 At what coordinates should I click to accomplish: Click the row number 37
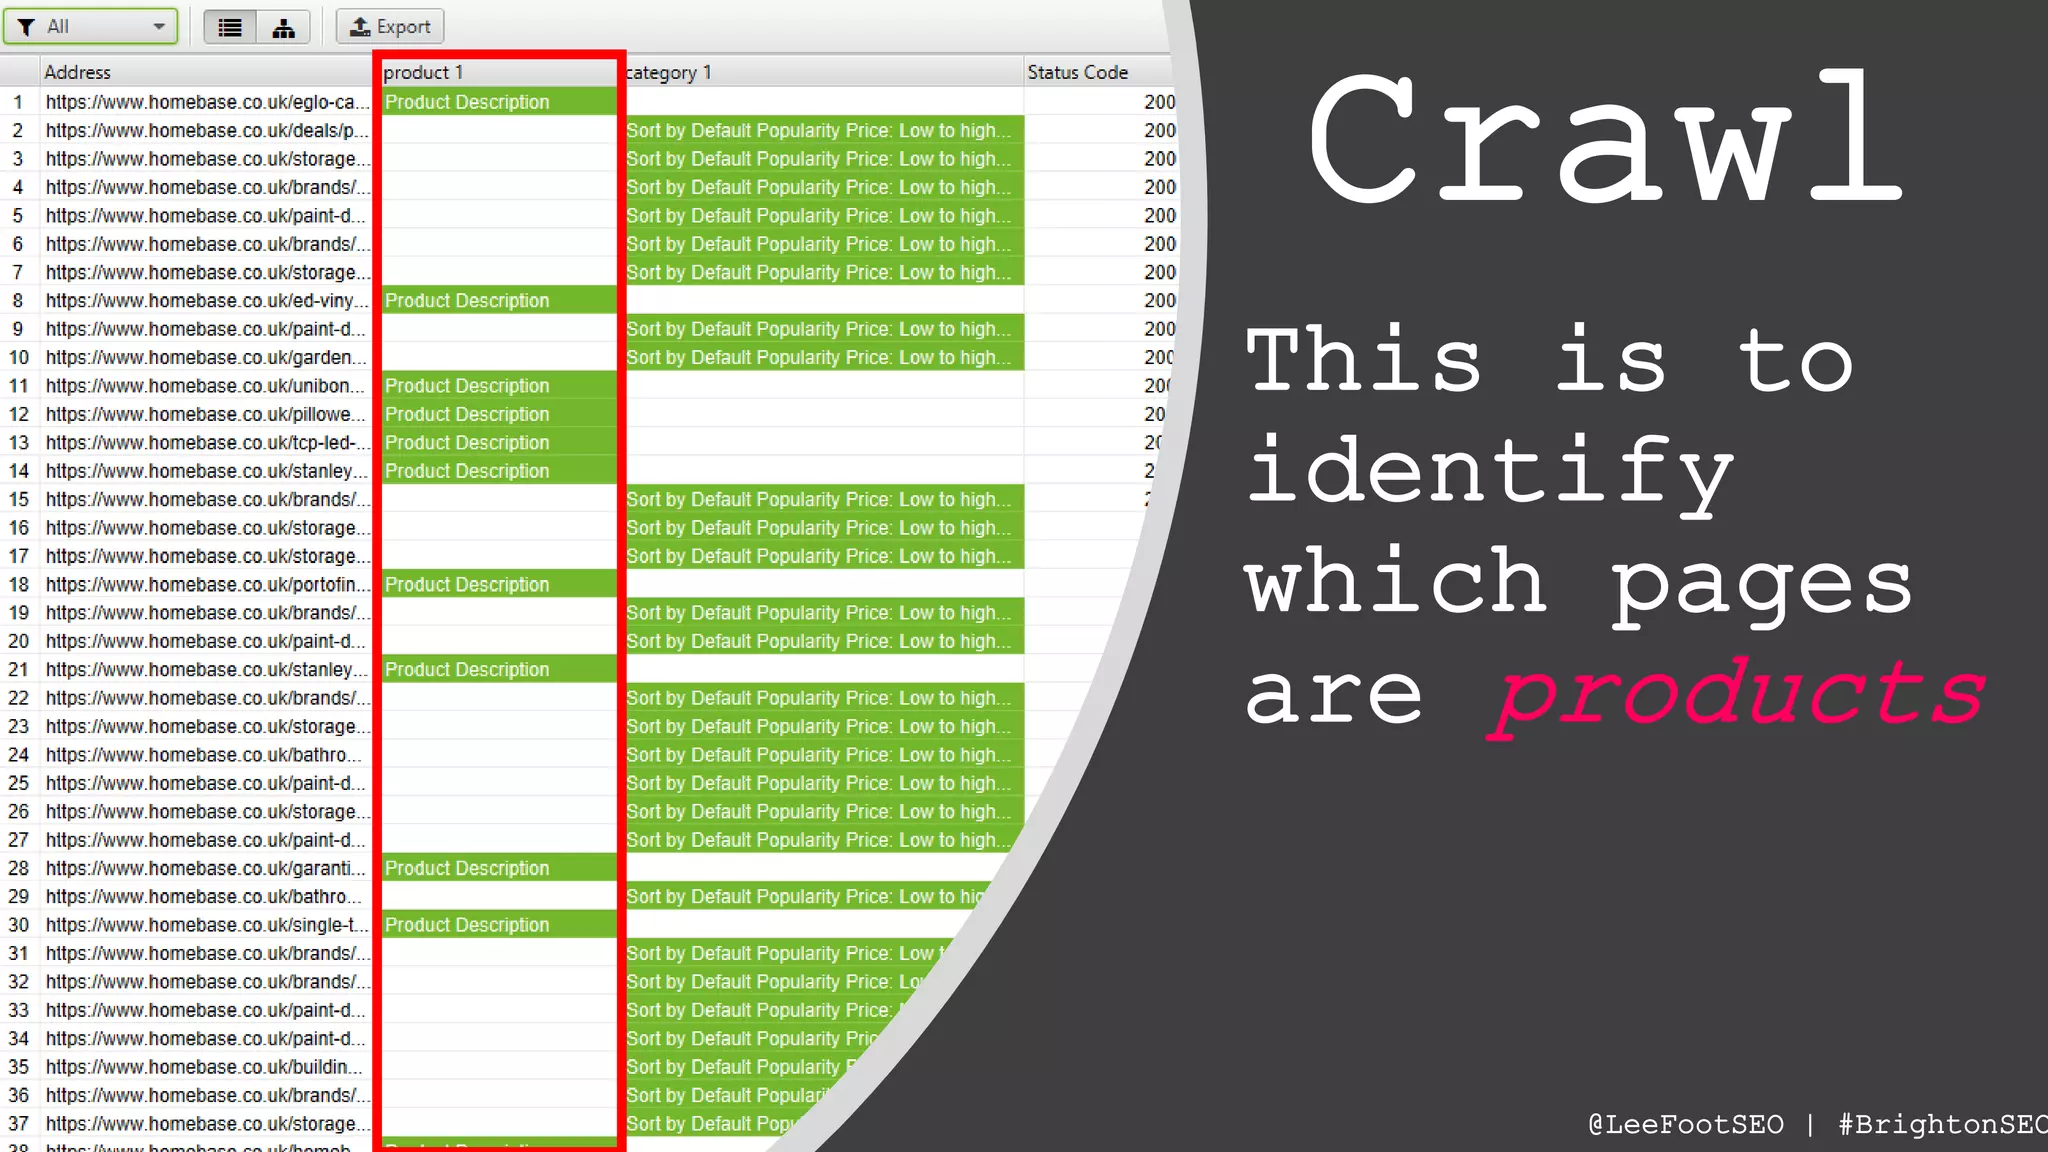coord(19,1124)
